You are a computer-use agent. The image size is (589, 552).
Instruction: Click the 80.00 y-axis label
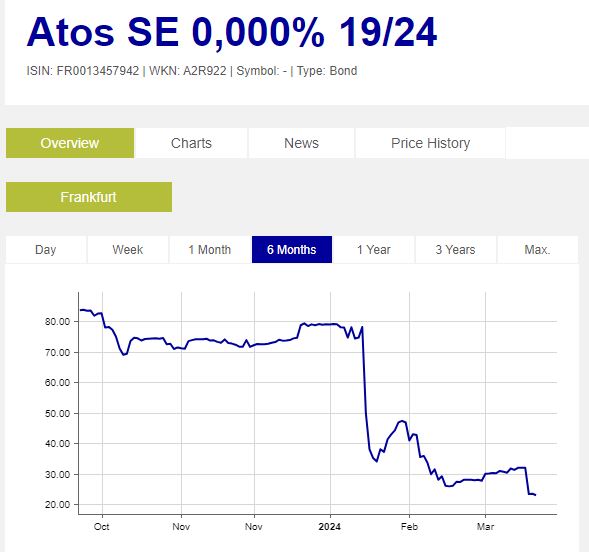tap(57, 322)
